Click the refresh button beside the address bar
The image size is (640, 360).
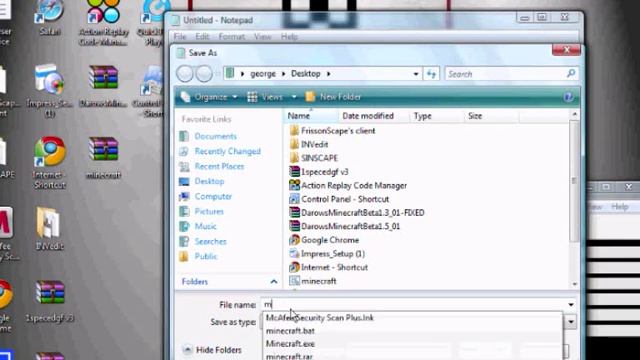(x=431, y=74)
